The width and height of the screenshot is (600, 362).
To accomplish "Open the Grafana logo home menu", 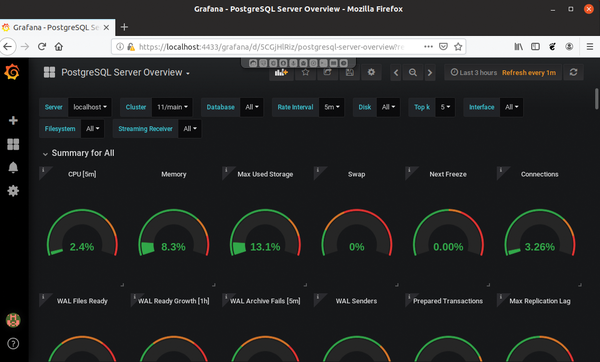I will pos(12,72).
